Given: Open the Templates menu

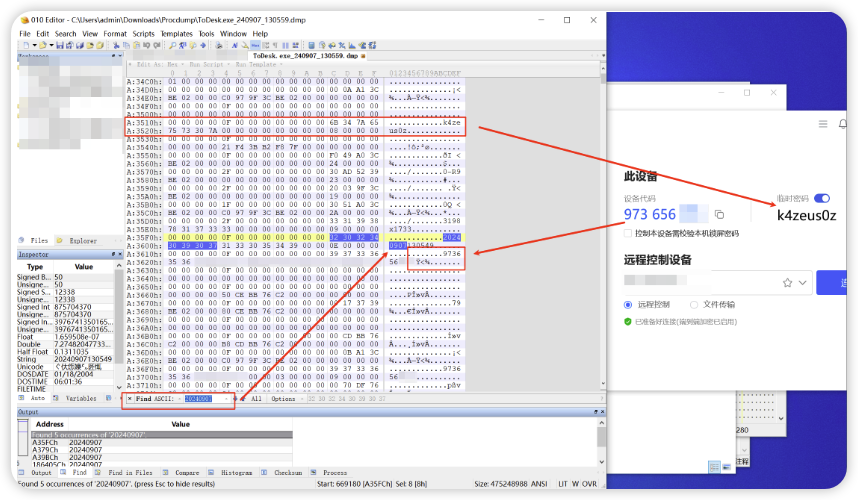Looking at the screenshot, I should point(176,33).
